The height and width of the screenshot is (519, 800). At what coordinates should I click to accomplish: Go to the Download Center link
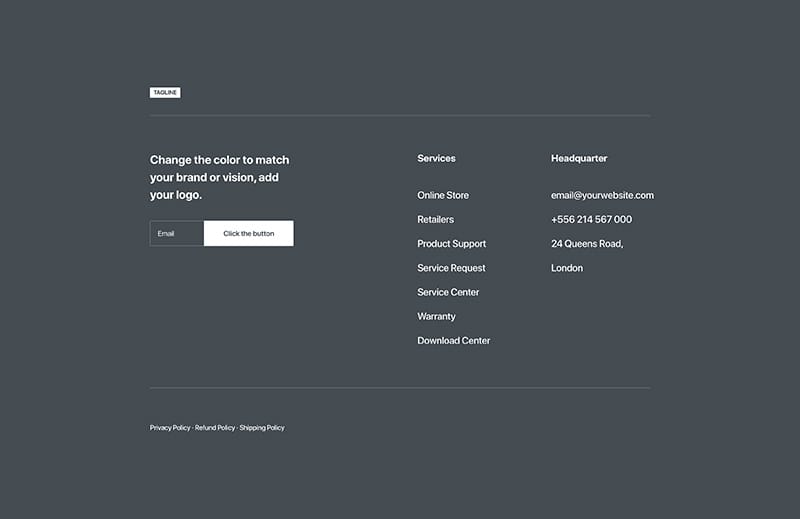click(454, 340)
